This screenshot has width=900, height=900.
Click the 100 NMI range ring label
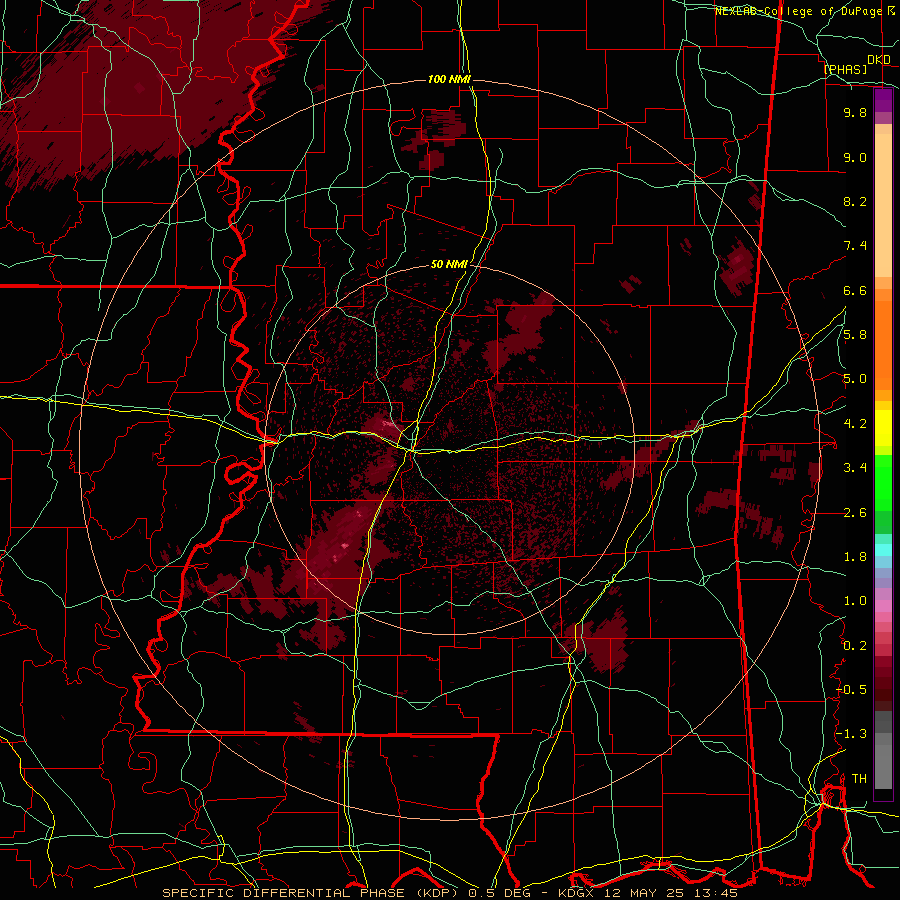click(x=449, y=79)
